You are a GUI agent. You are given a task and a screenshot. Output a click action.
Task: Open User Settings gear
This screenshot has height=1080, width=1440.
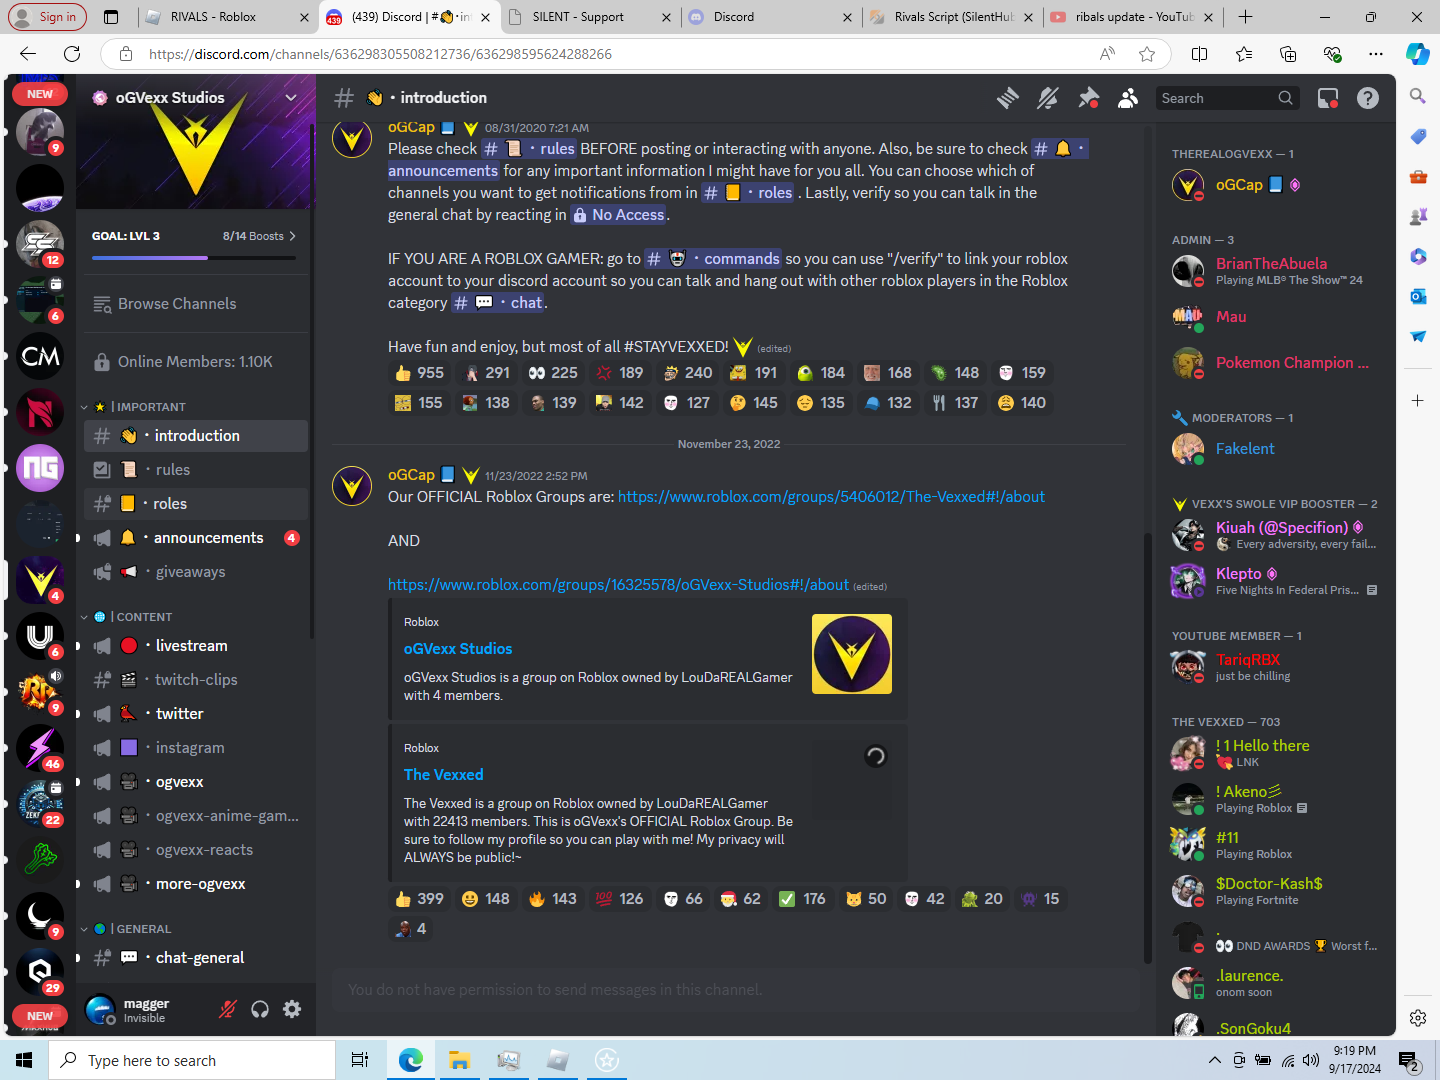pos(292,1009)
